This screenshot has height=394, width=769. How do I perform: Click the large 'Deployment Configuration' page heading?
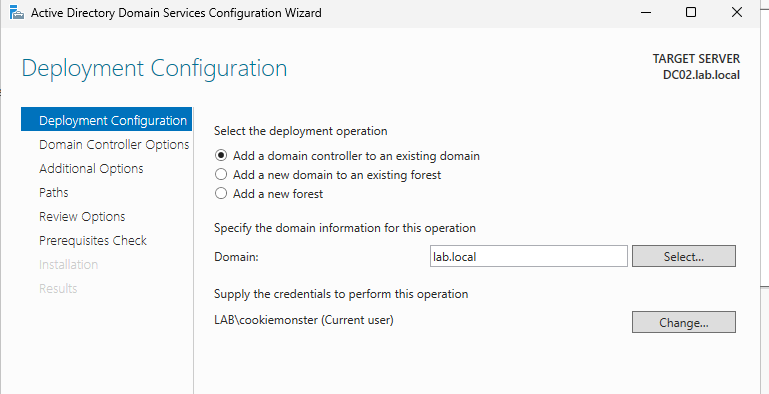click(154, 69)
